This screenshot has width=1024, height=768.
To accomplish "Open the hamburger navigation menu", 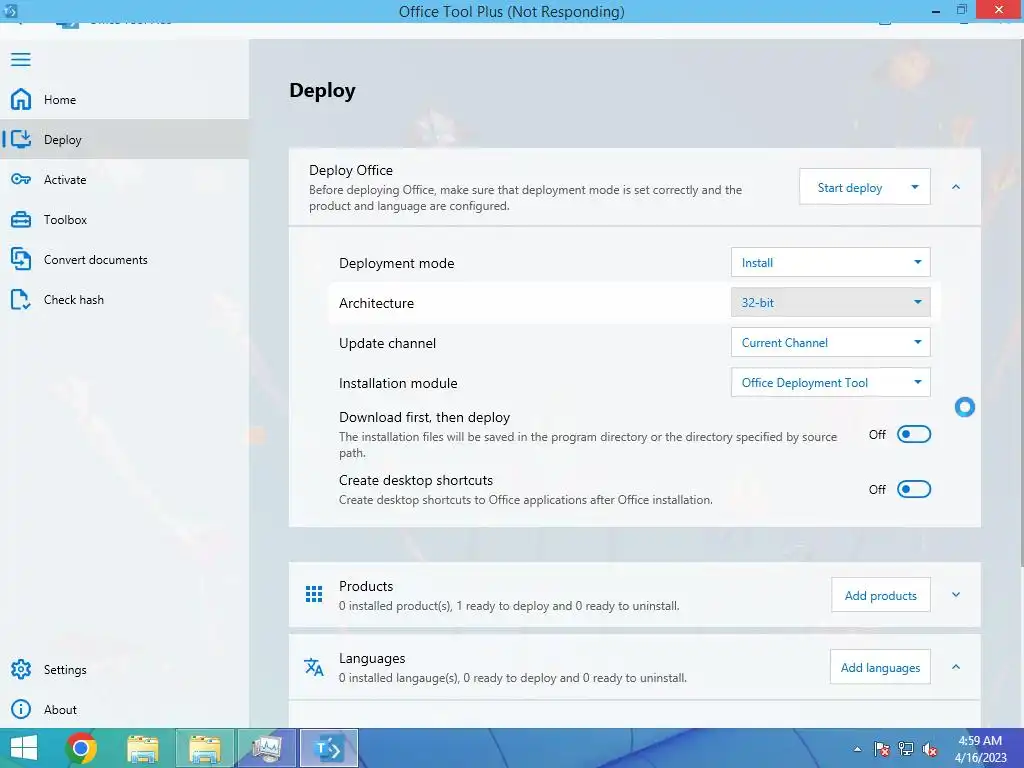I will [x=21, y=59].
